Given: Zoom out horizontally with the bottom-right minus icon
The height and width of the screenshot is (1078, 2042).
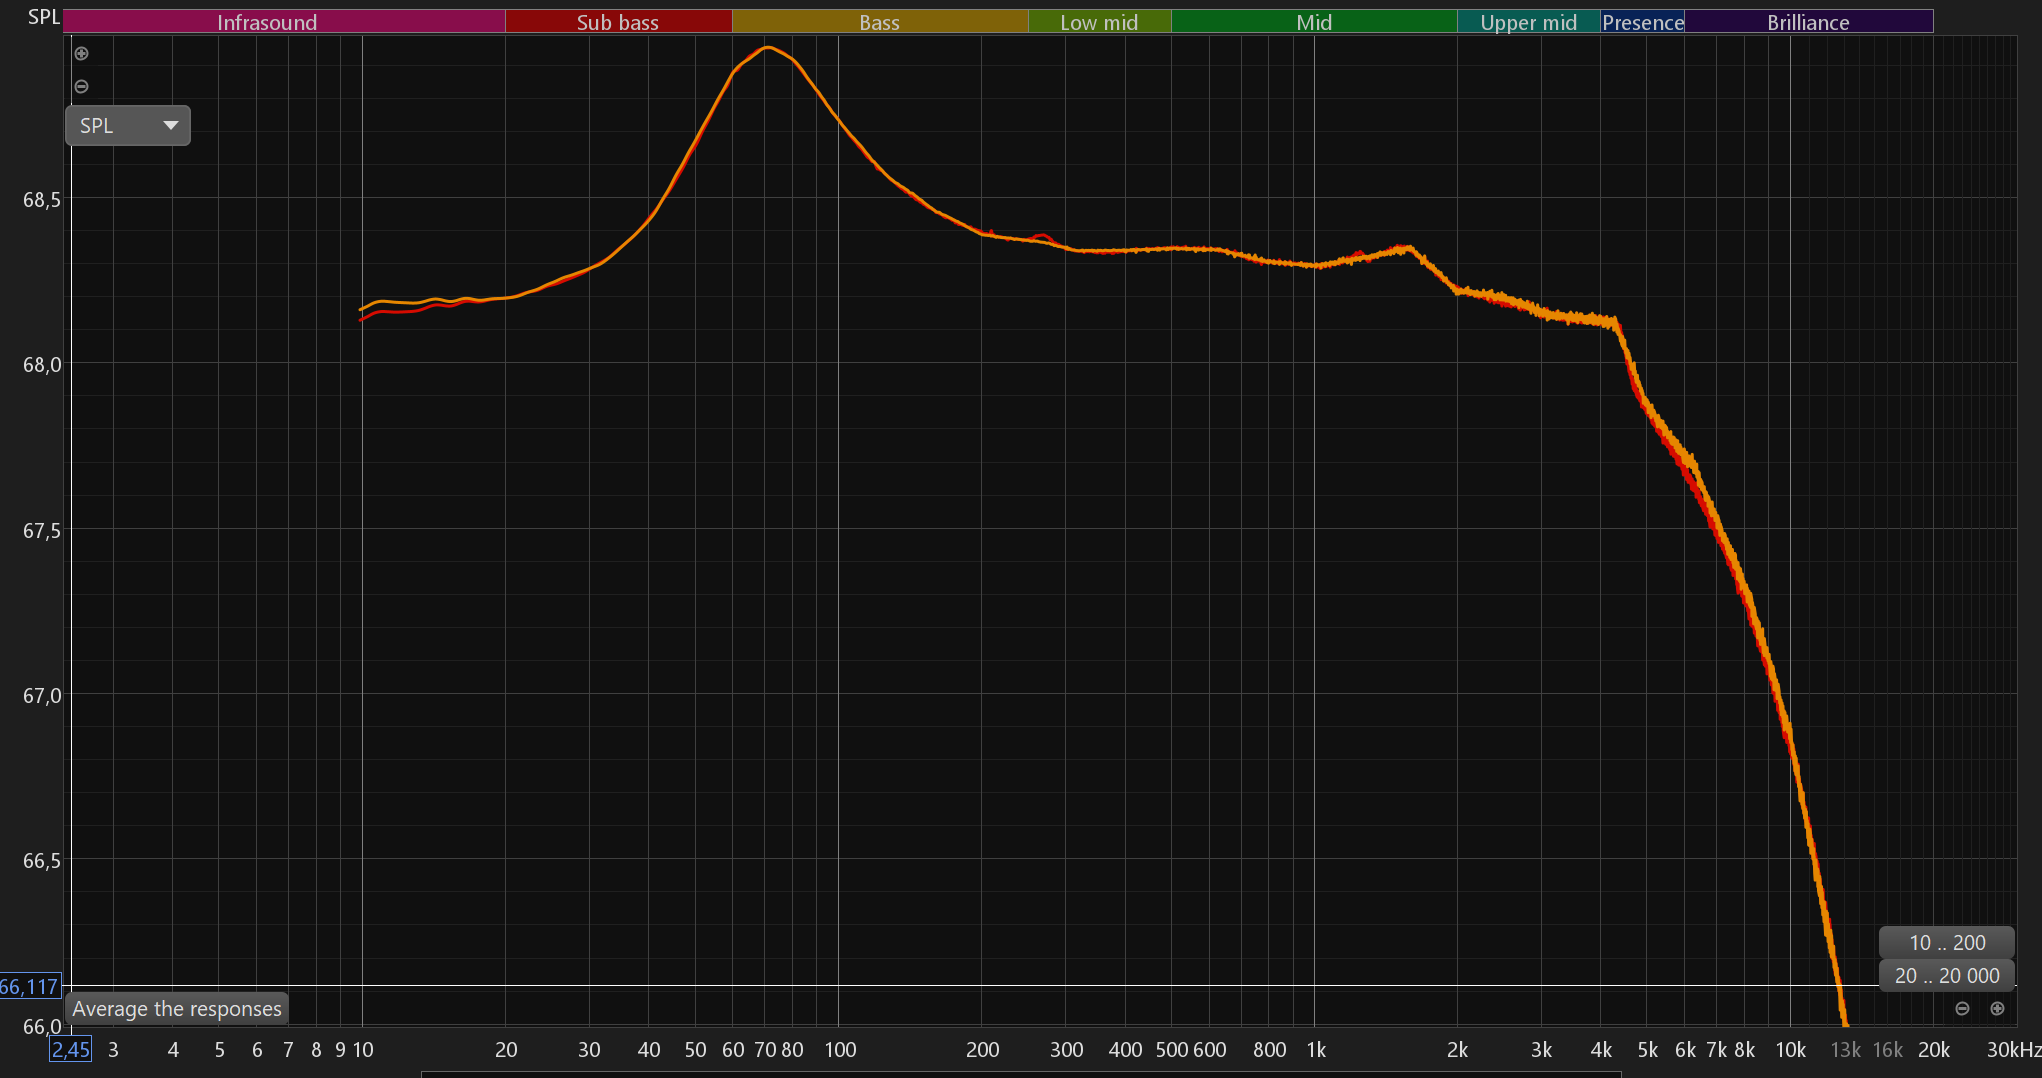Looking at the screenshot, I should pos(1962,1009).
